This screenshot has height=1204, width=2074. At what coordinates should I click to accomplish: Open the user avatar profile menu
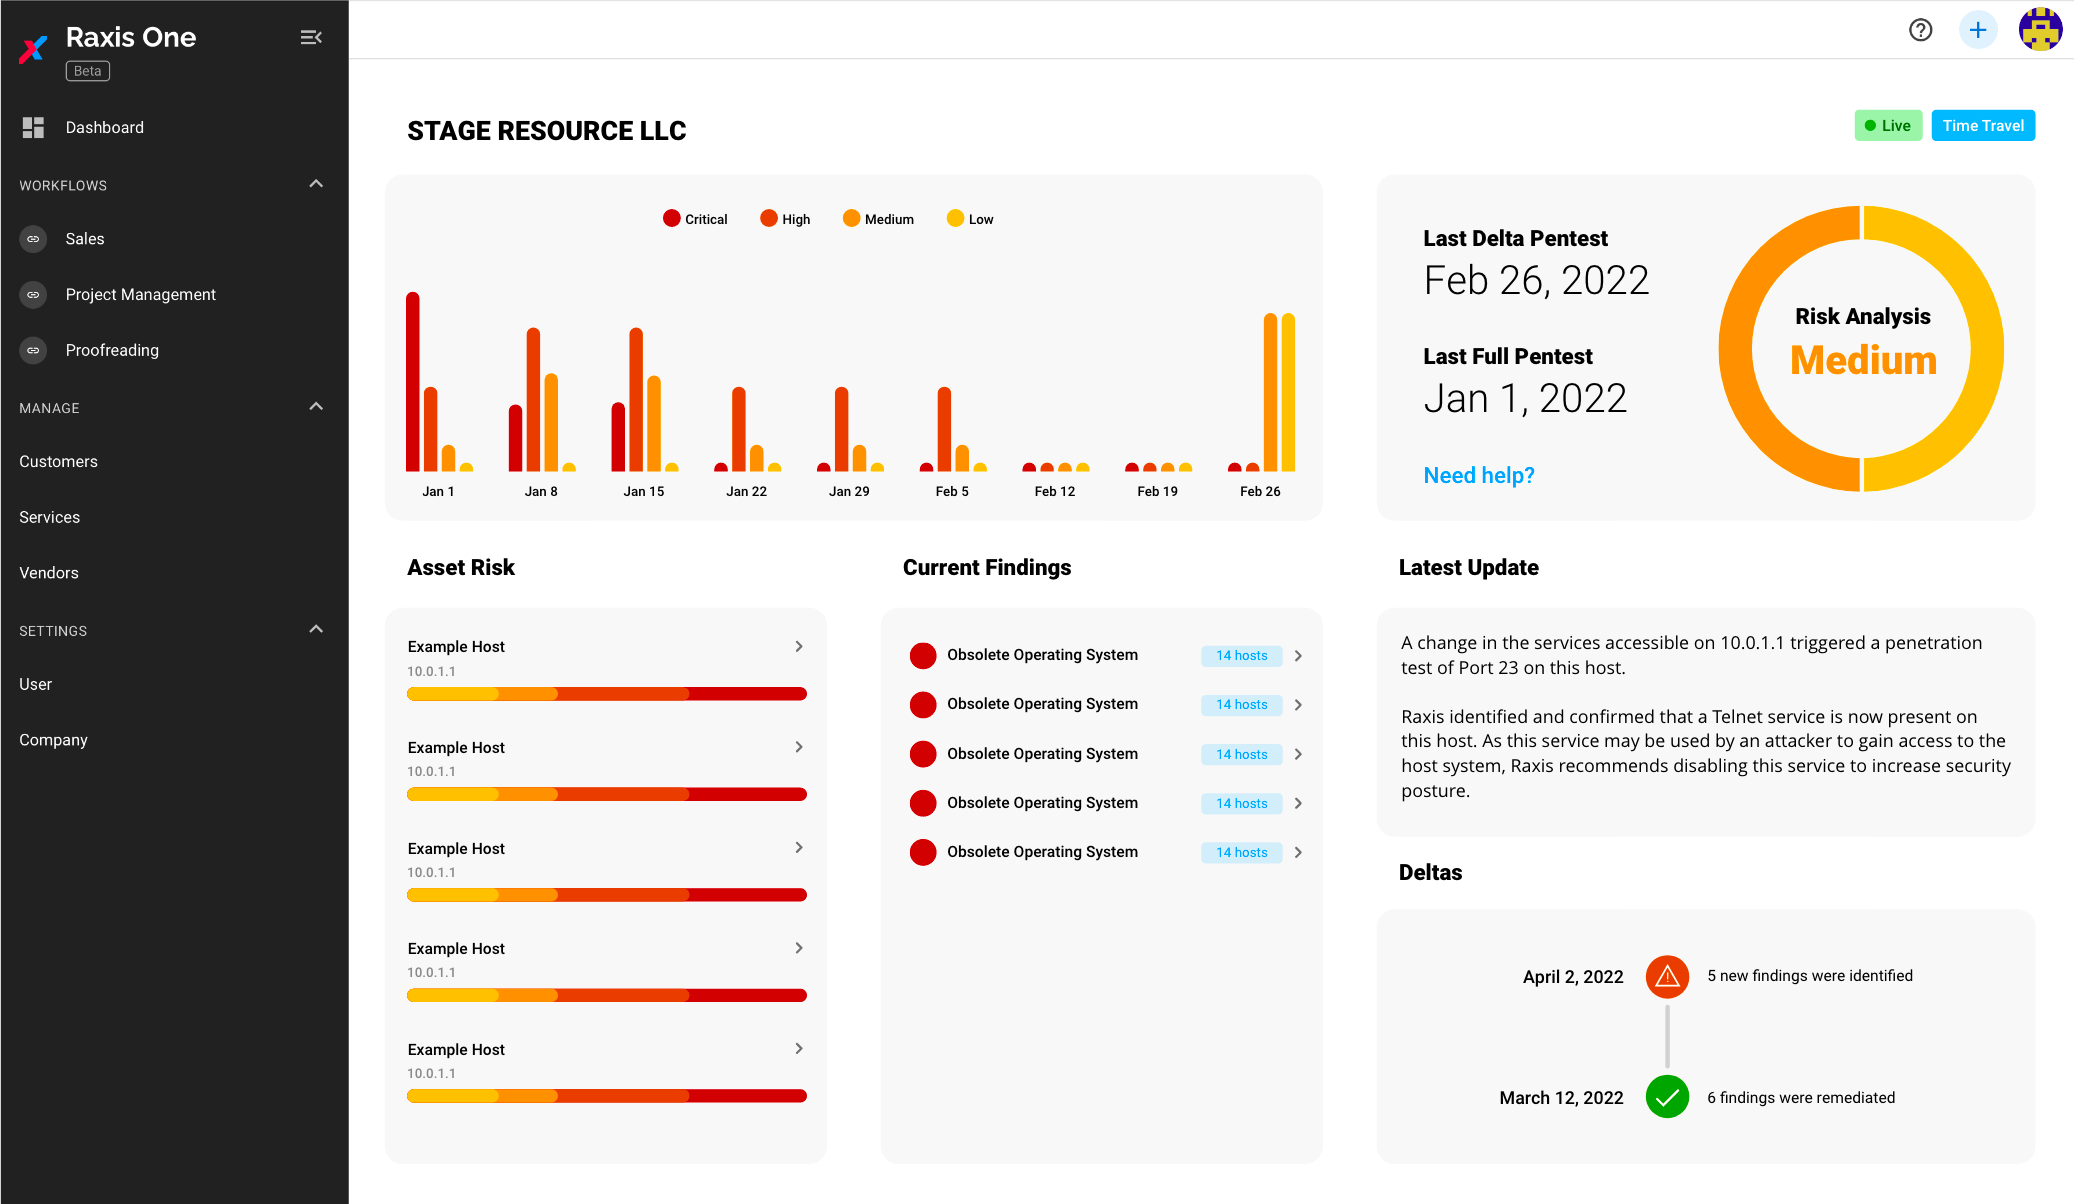(2040, 30)
